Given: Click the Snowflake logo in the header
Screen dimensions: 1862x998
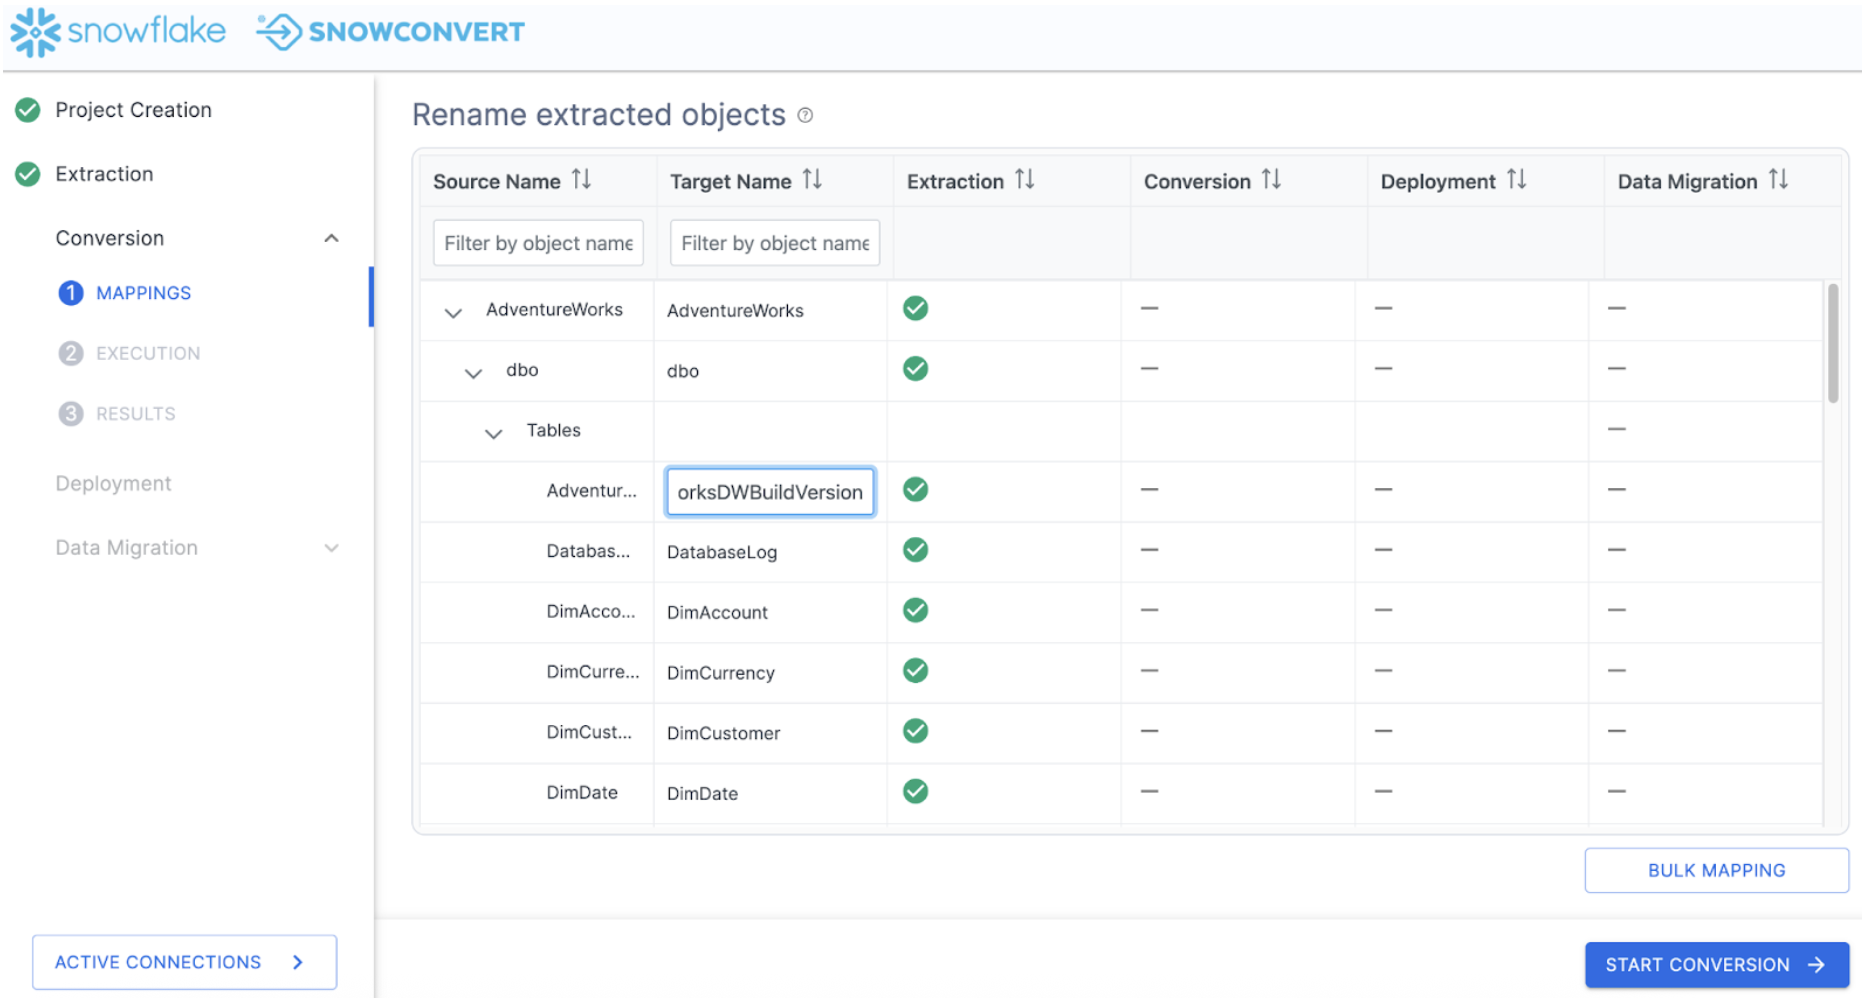Looking at the screenshot, I should tap(34, 31).
